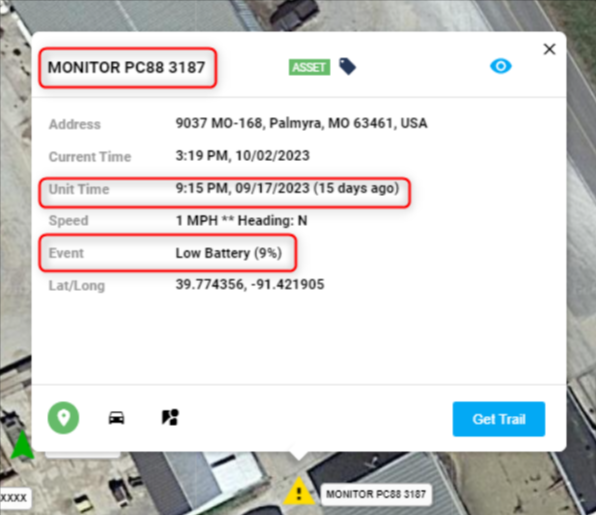Click the Low Battery (9%) event value
Screen dimensions: 596x515
[228, 253]
